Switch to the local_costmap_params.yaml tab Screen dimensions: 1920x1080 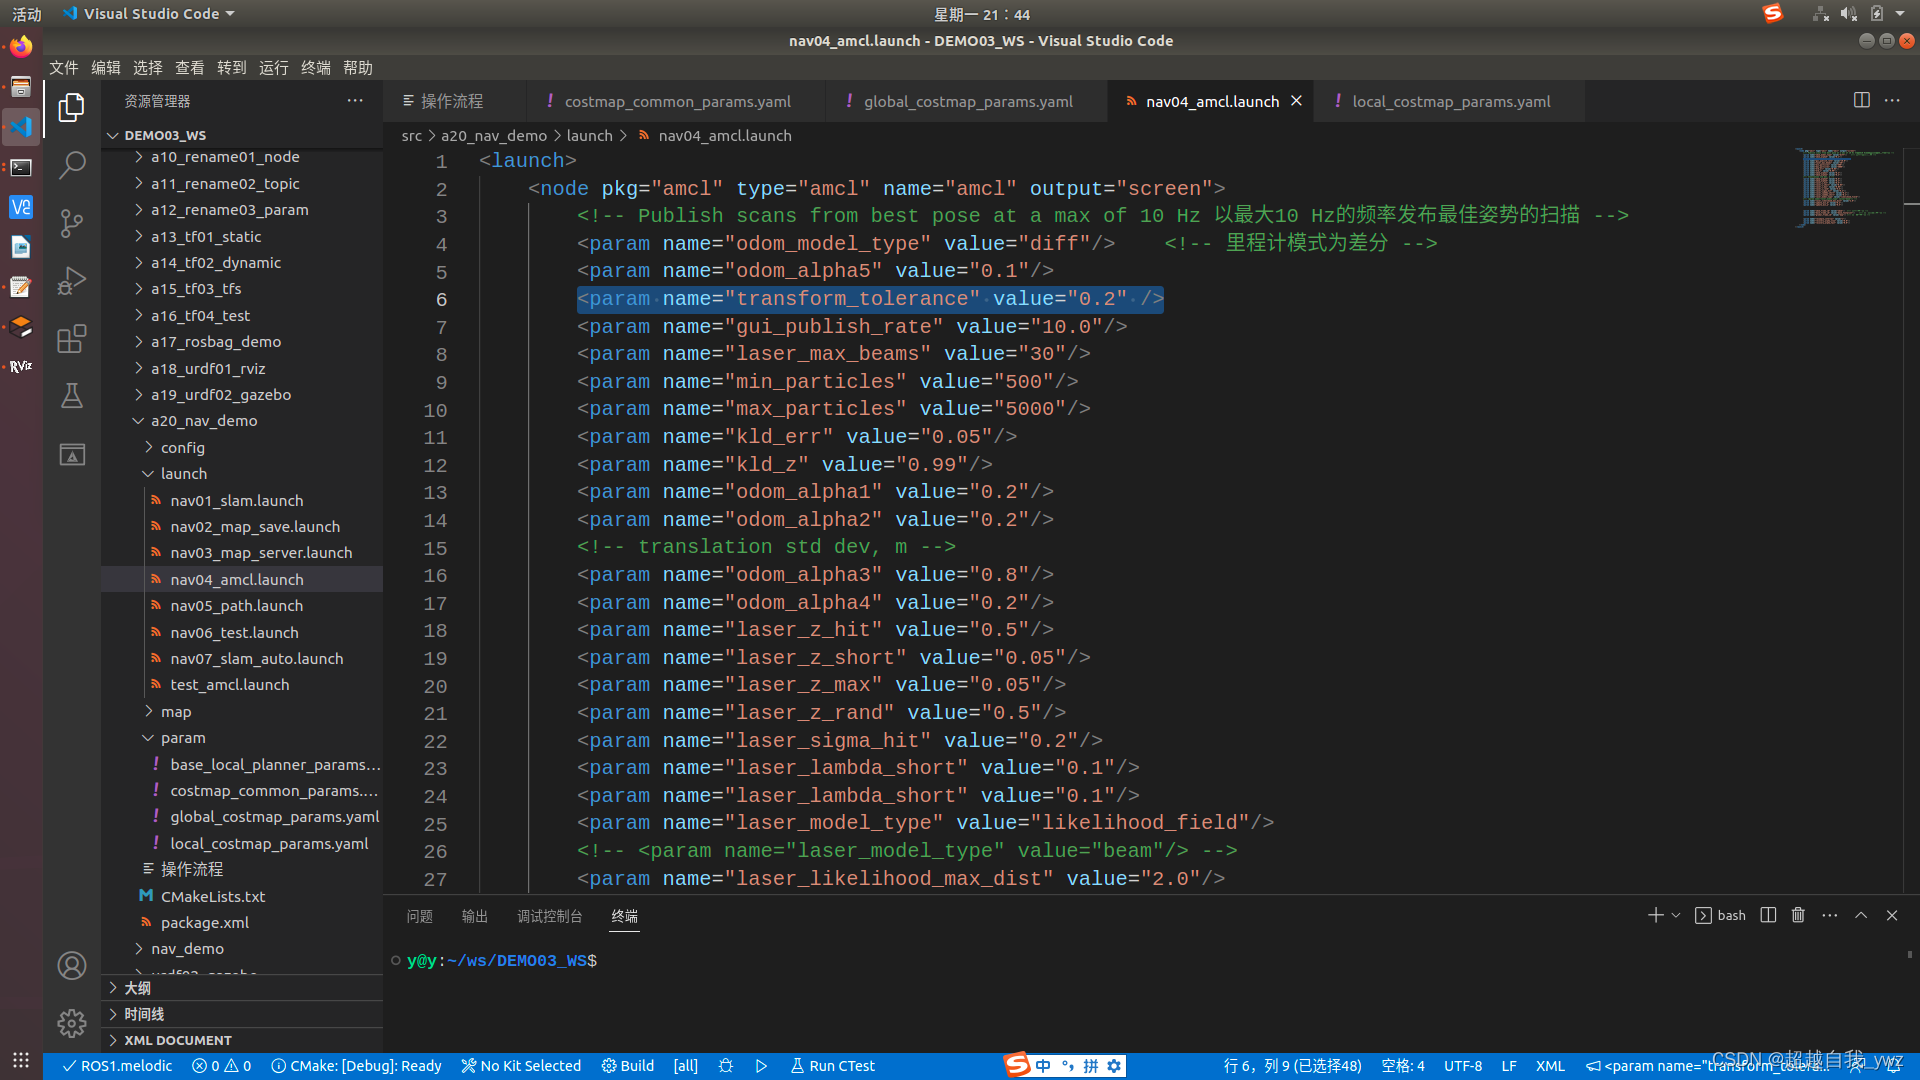1451,101
